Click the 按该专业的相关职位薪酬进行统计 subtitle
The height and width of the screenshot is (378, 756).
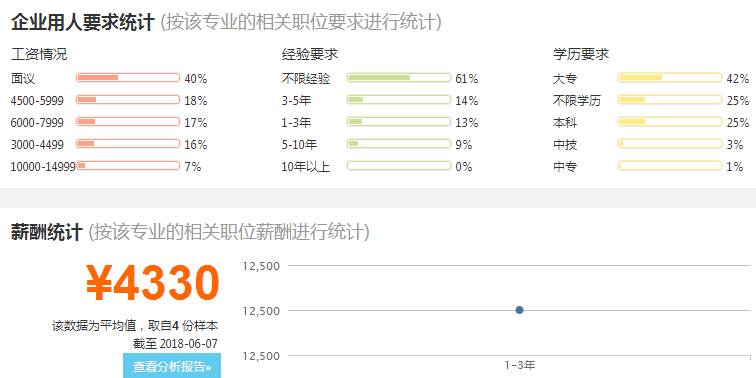click(x=229, y=232)
